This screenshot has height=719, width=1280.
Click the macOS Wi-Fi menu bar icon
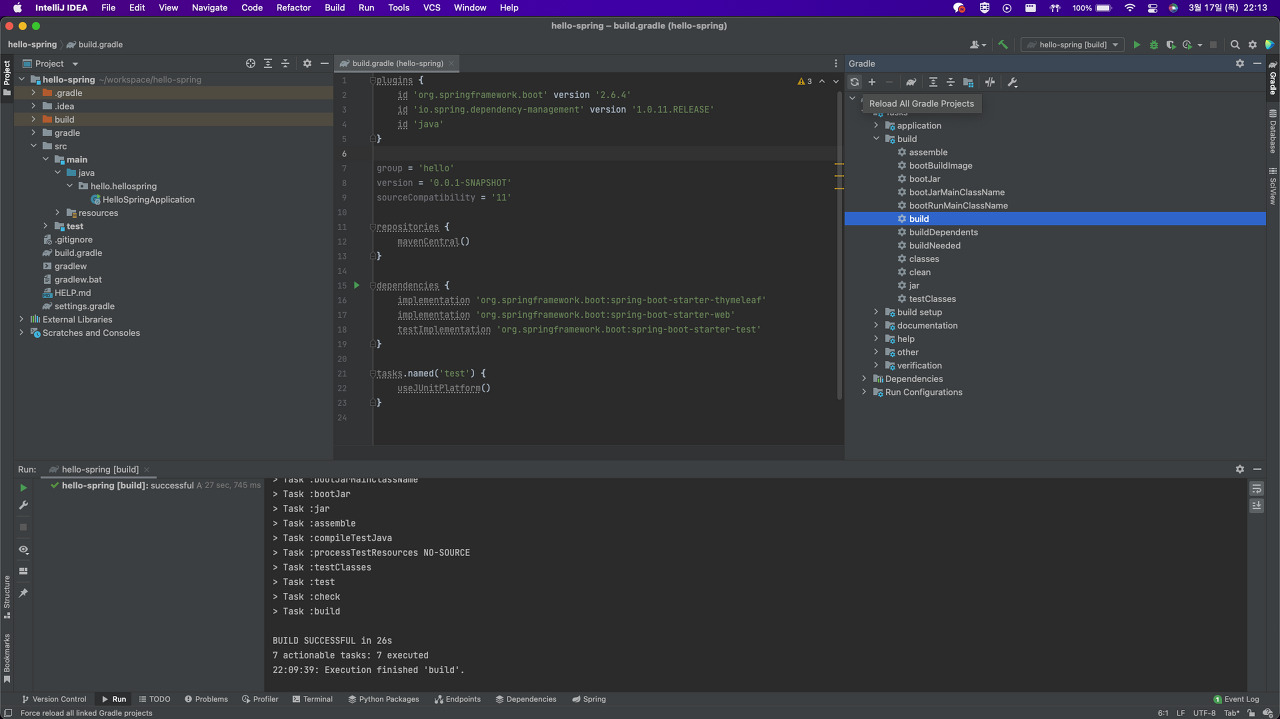[x=1130, y=7]
